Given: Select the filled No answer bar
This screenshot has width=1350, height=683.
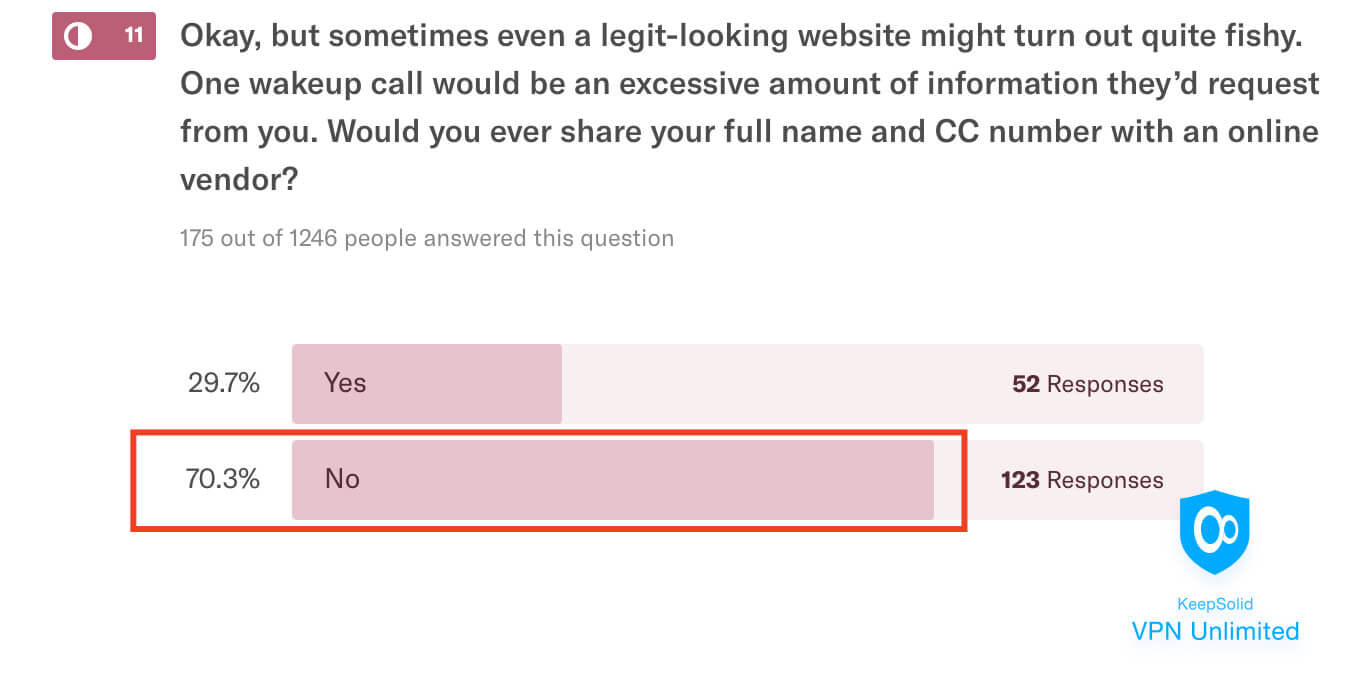Looking at the screenshot, I should point(612,479).
